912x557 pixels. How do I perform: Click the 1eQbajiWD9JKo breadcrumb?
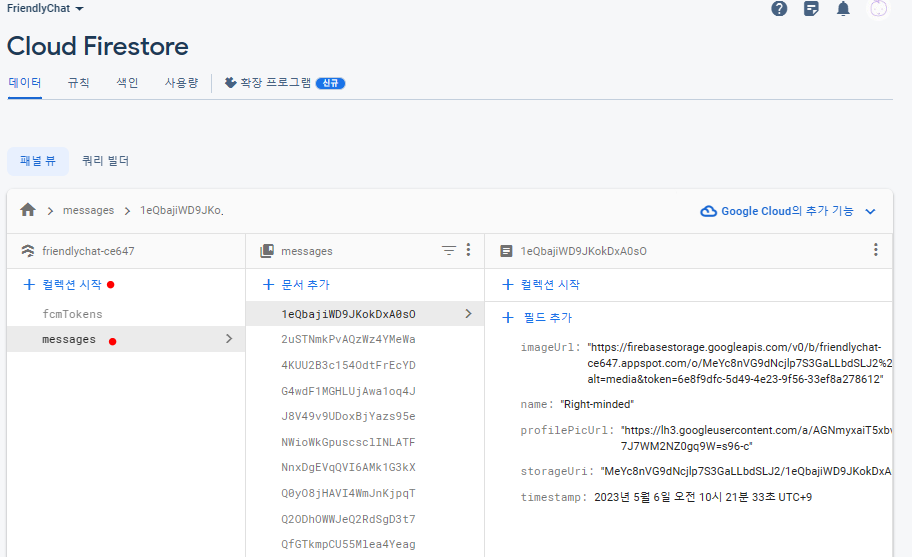click(x=181, y=210)
